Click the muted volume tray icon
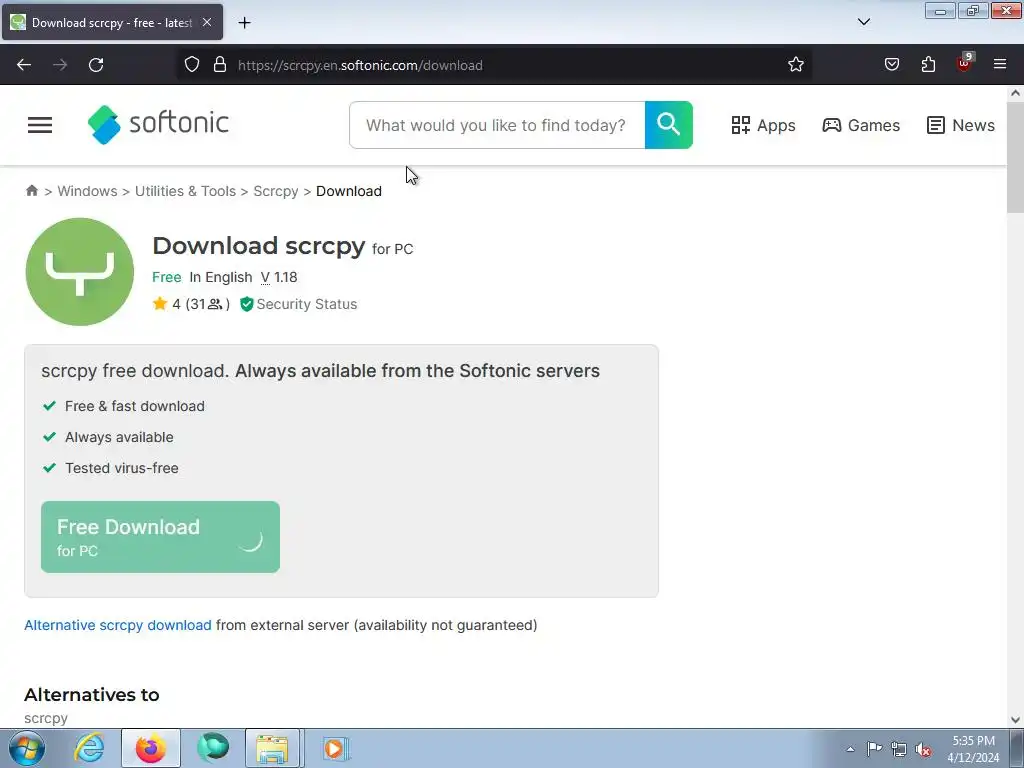The height and width of the screenshot is (768, 1024). (923, 749)
